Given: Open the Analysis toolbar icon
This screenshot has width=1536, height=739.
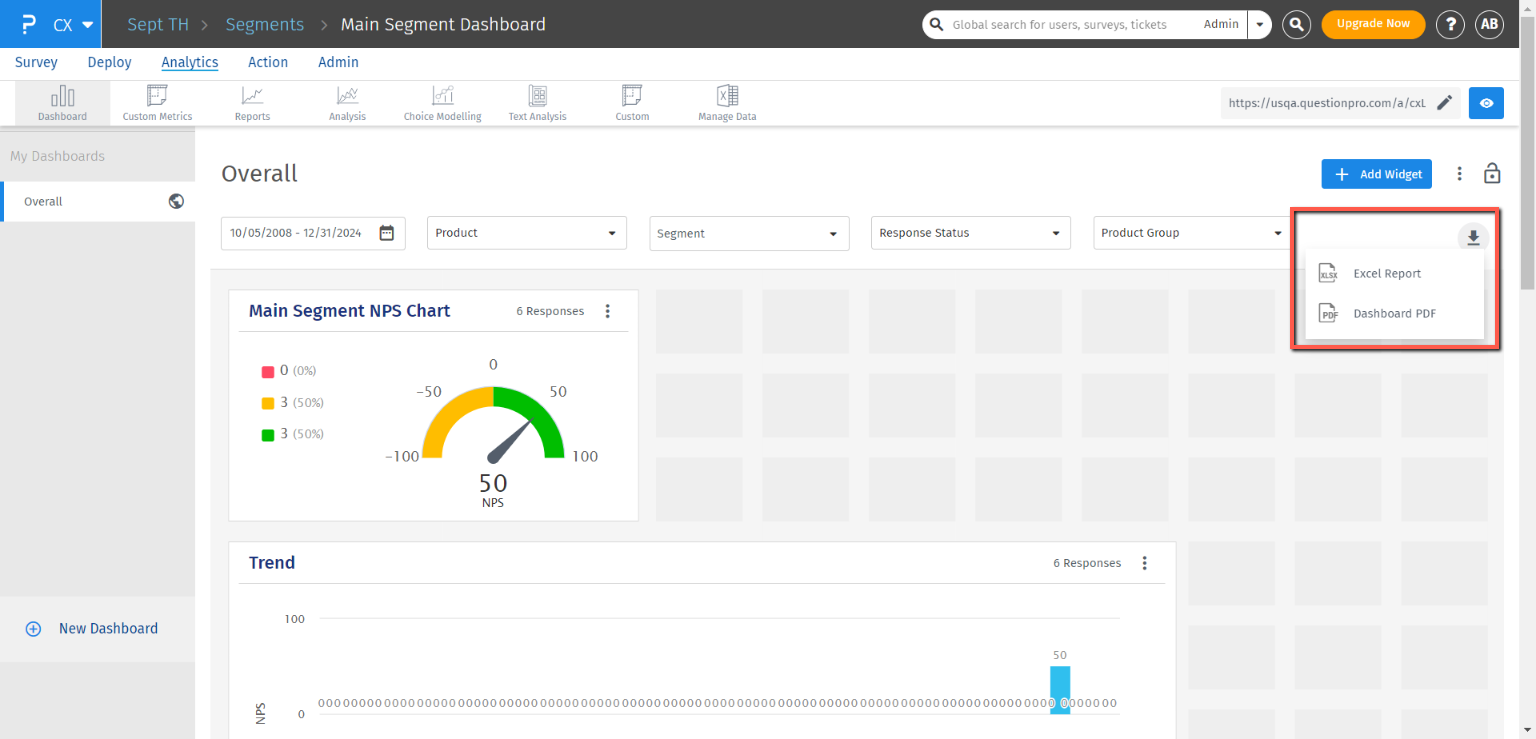Looking at the screenshot, I should tap(347, 103).
